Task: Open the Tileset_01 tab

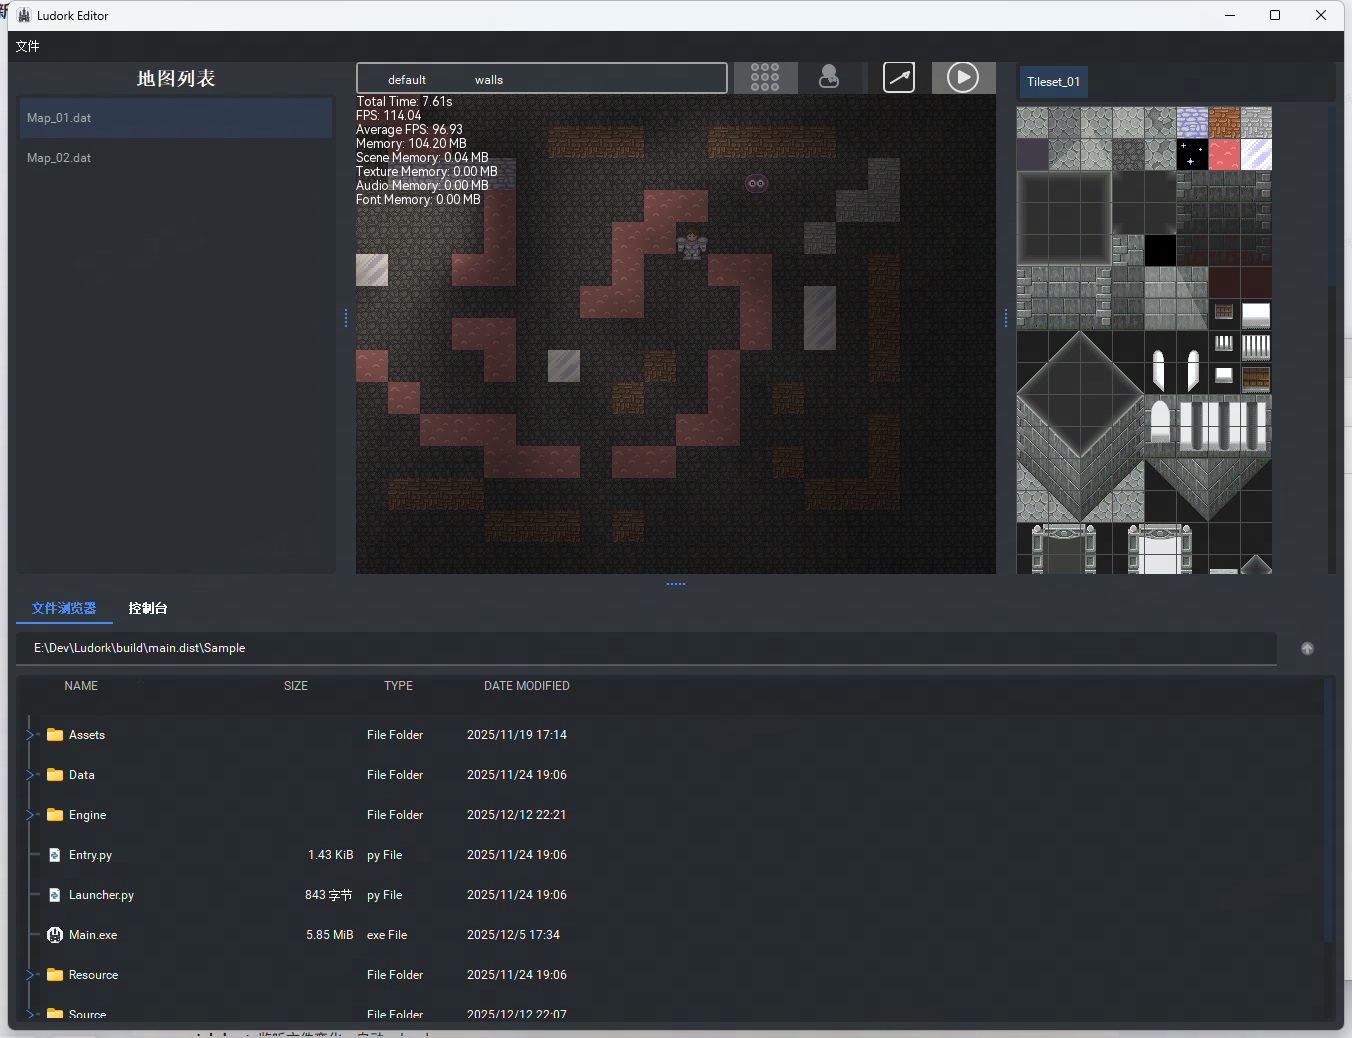Action: point(1053,82)
